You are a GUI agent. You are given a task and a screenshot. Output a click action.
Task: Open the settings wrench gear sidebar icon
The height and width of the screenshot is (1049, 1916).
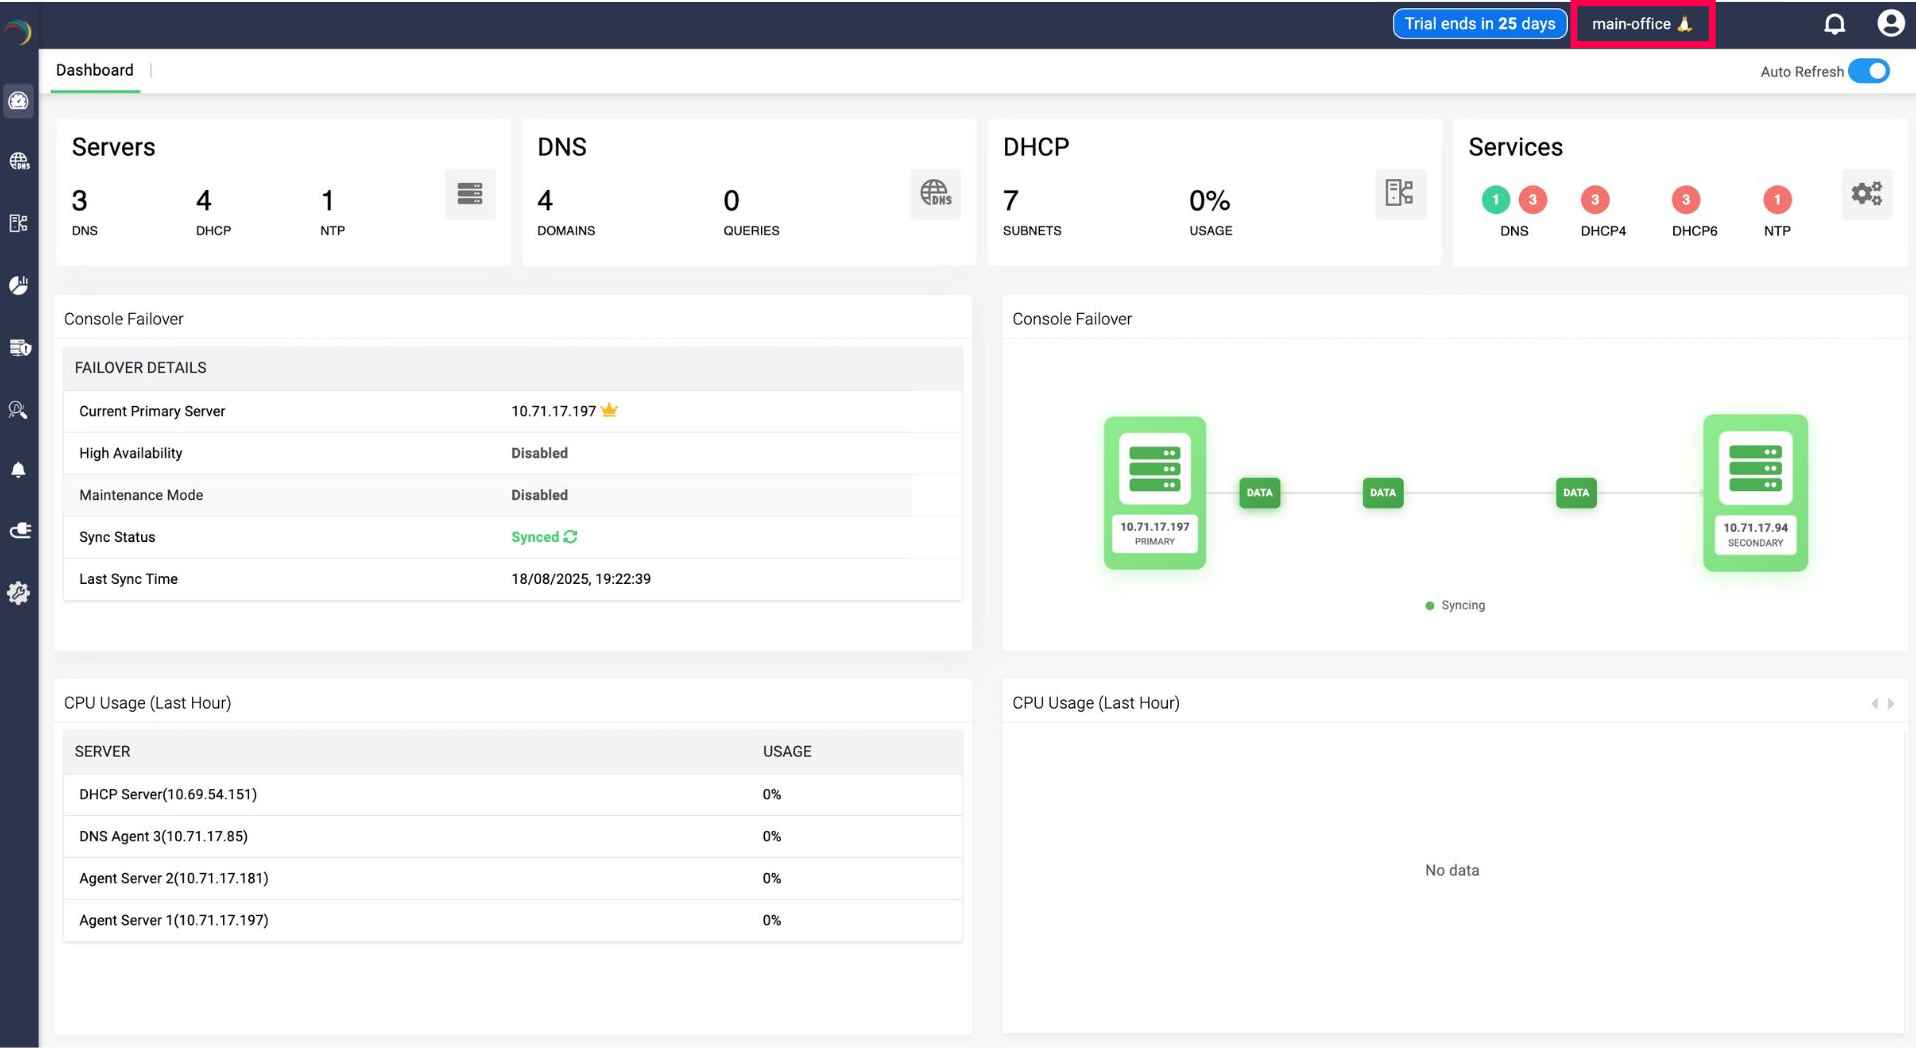19,593
